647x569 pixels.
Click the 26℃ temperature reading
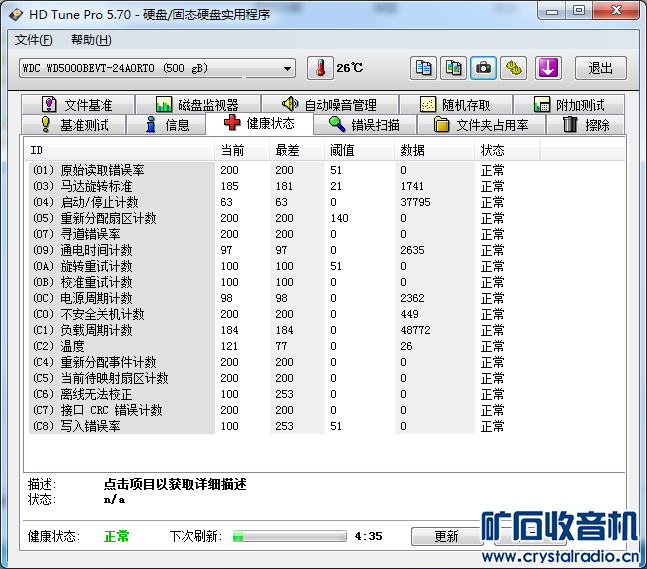coord(349,68)
